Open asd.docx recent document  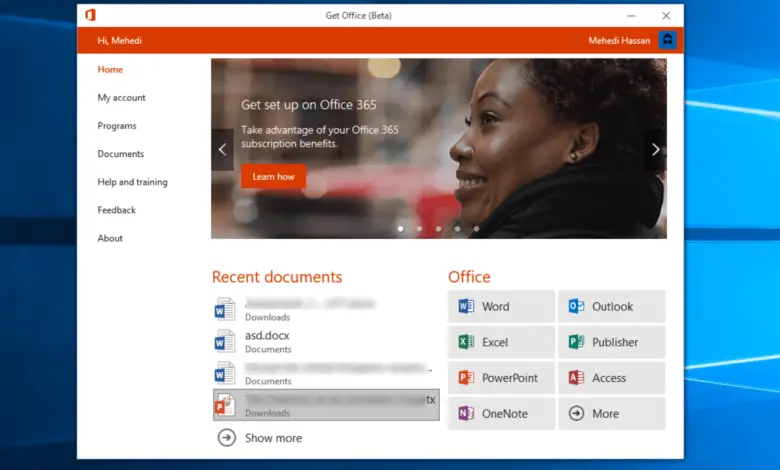(x=326, y=342)
